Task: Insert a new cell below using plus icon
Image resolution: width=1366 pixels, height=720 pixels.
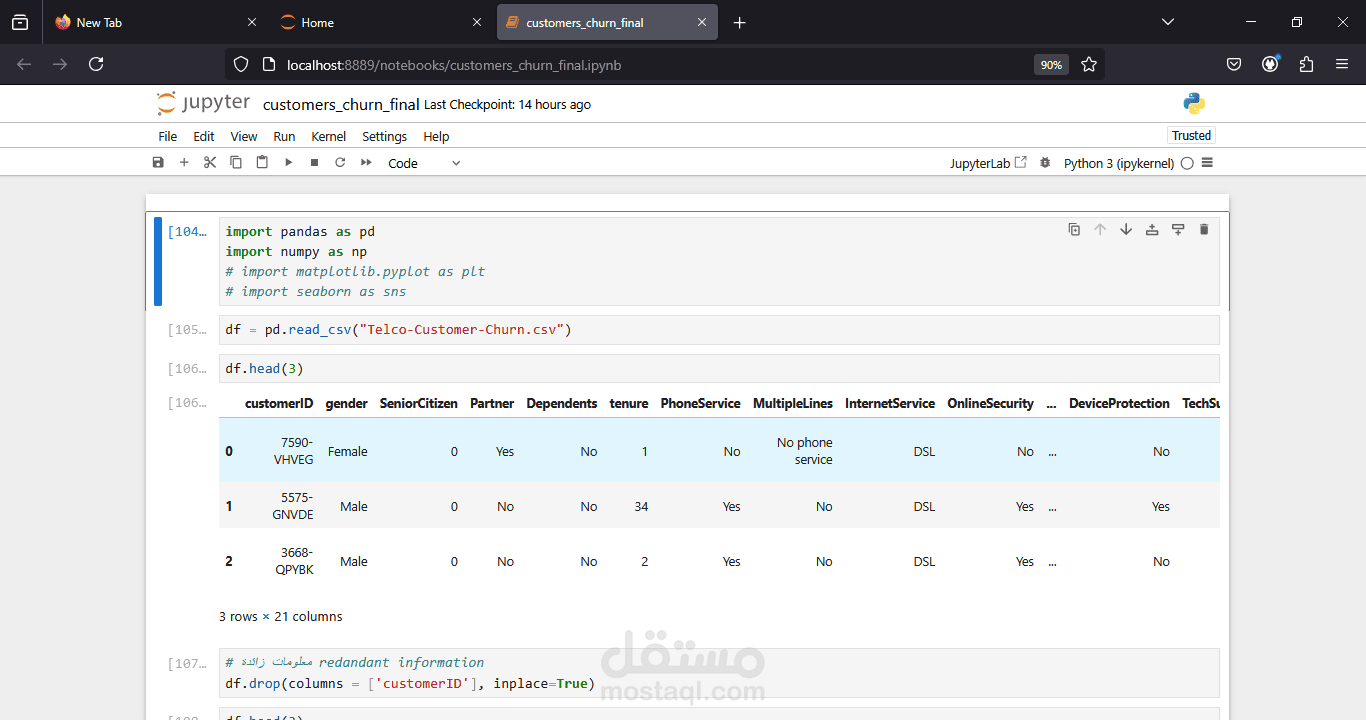Action: [184, 163]
